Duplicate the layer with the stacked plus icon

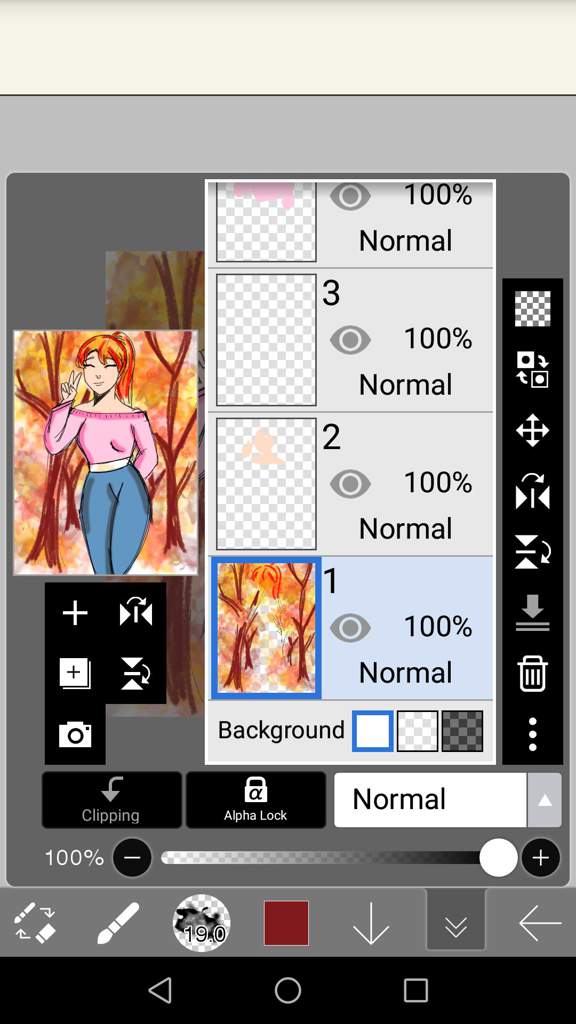click(x=75, y=674)
